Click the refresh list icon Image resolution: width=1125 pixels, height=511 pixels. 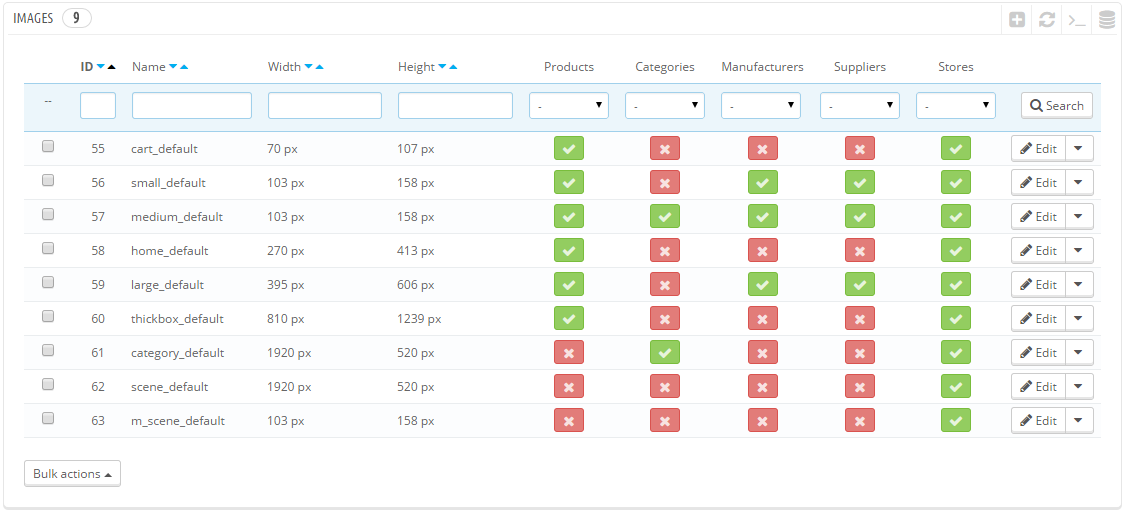(x=1047, y=20)
